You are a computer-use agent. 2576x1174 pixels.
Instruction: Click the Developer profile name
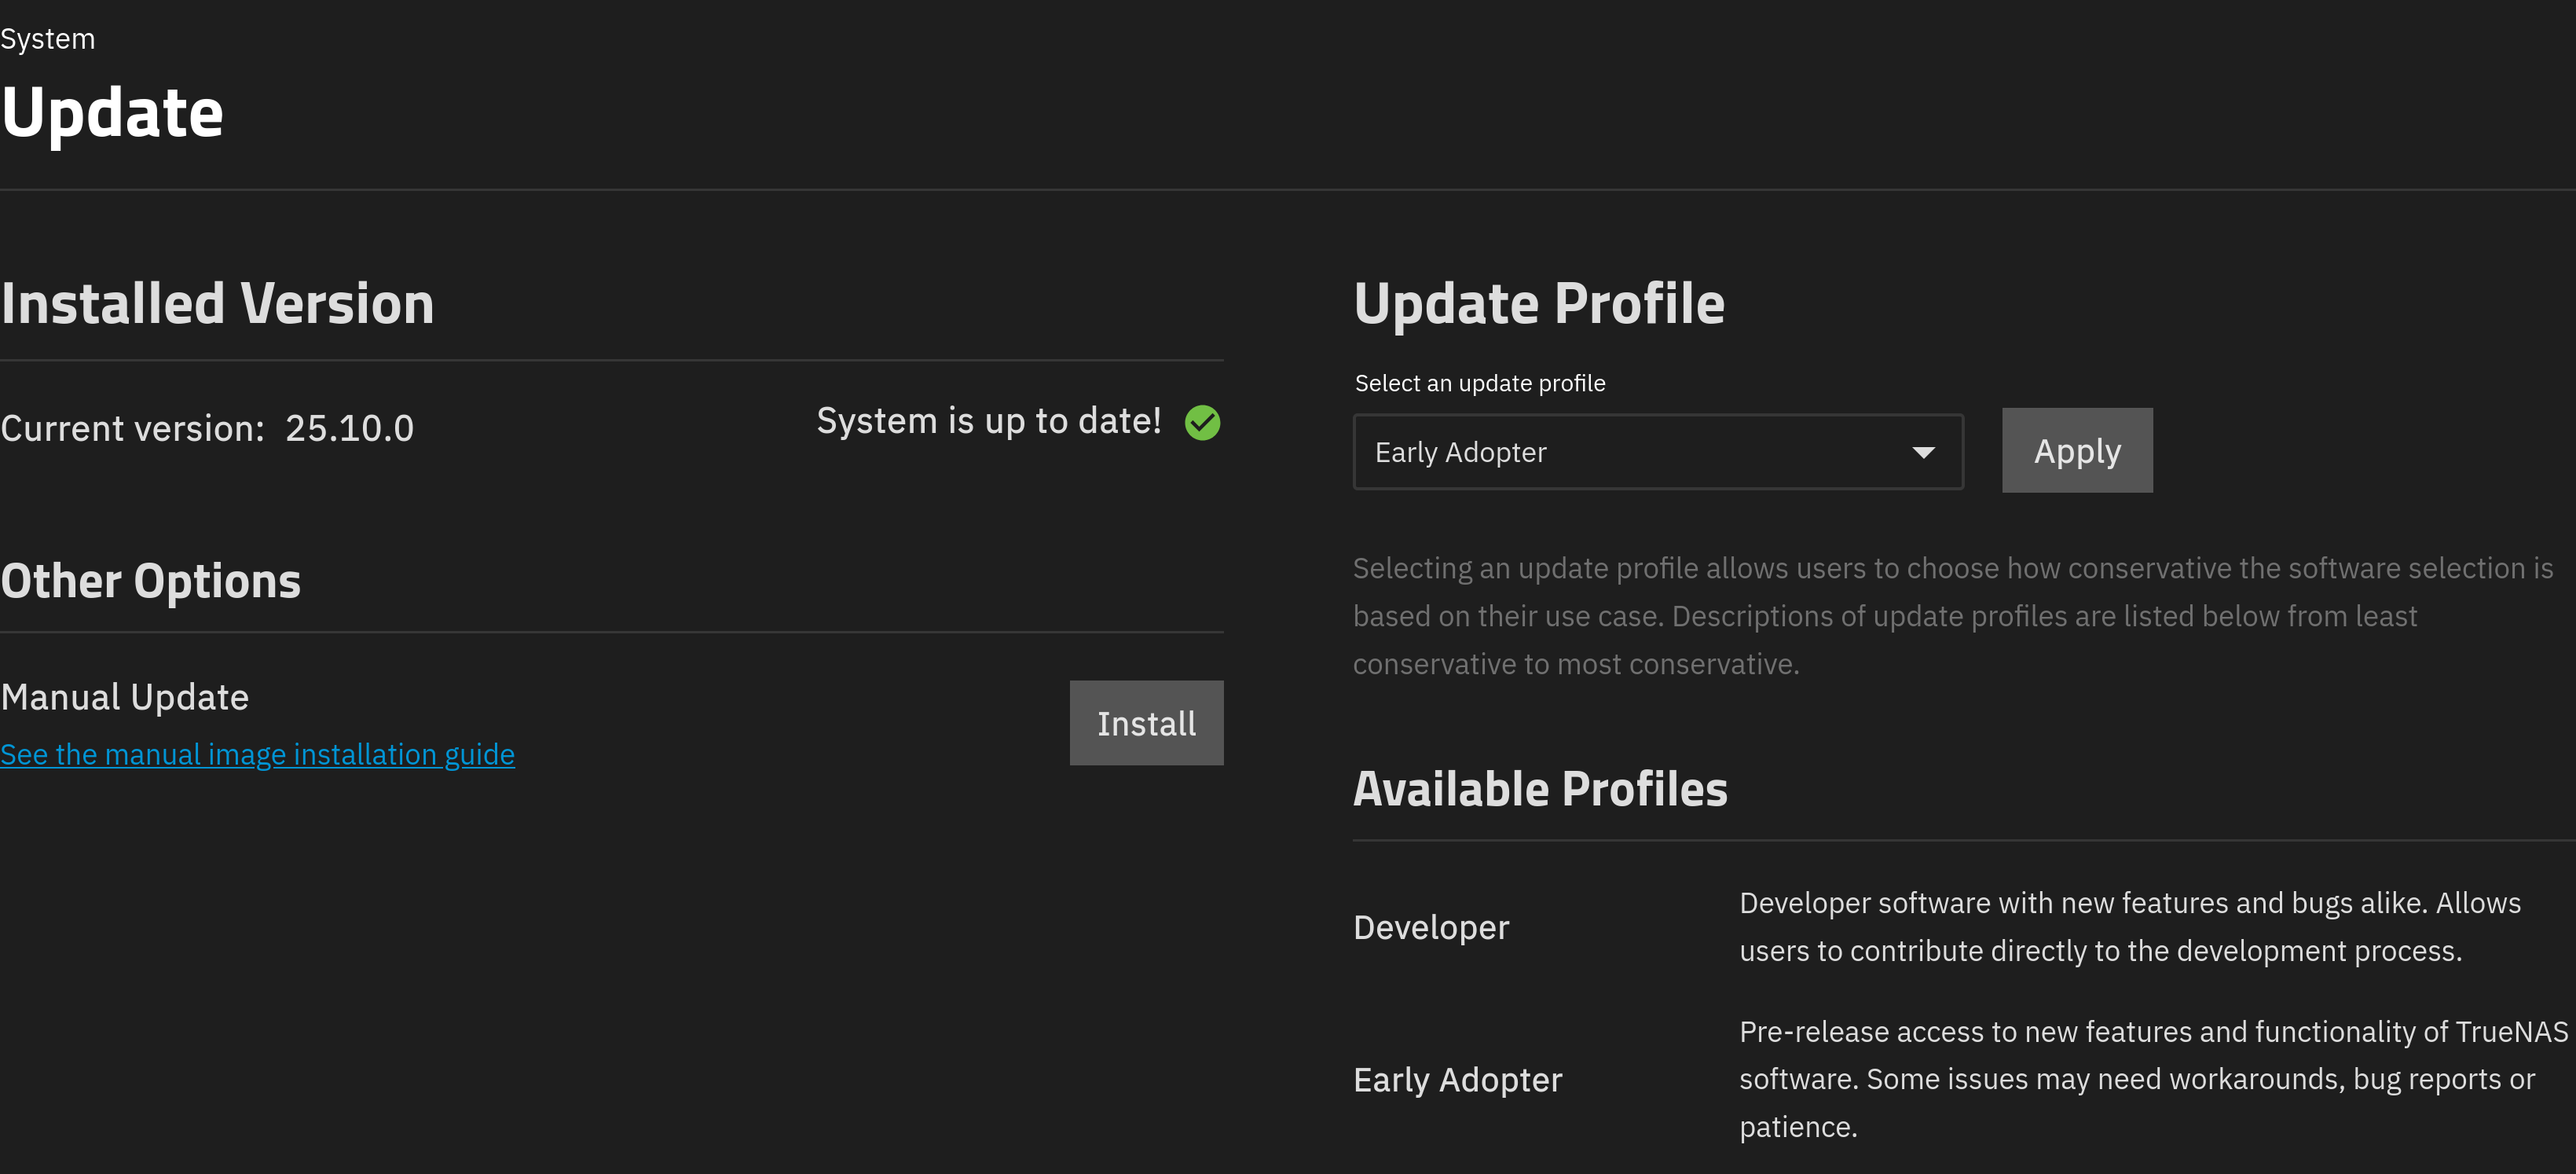1430,927
